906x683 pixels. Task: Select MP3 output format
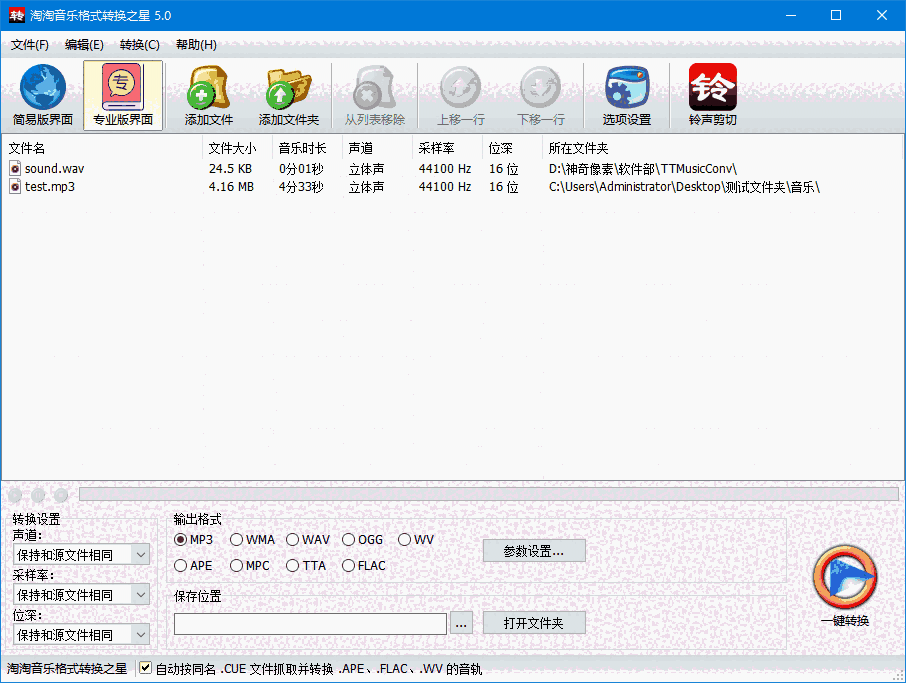click(x=183, y=539)
